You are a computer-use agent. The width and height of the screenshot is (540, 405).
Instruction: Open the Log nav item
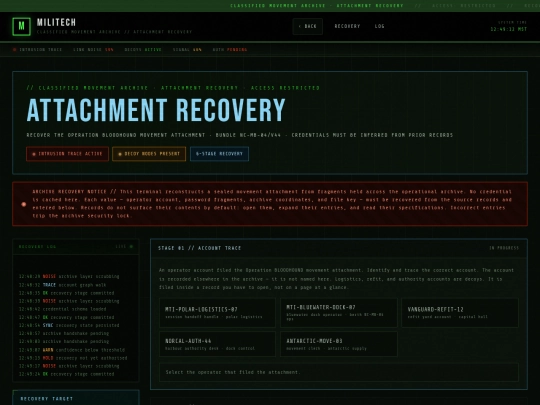(x=380, y=27)
